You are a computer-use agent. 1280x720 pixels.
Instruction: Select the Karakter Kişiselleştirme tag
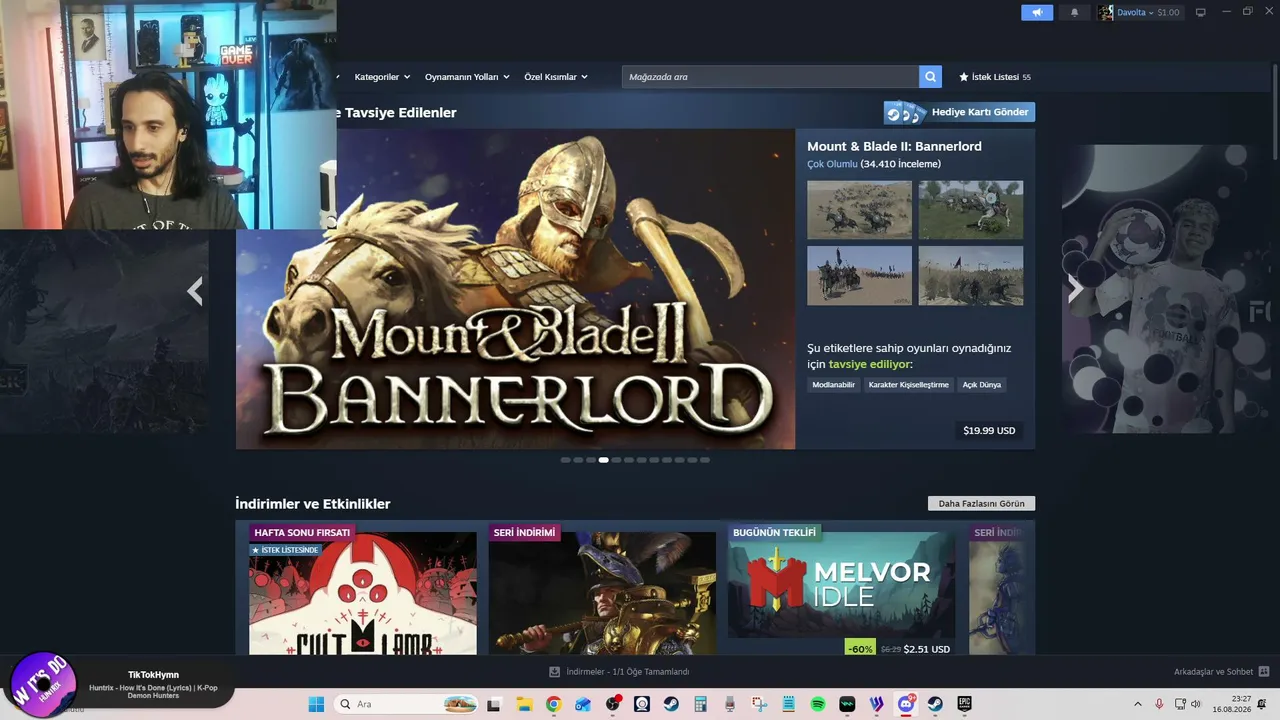pos(908,385)
